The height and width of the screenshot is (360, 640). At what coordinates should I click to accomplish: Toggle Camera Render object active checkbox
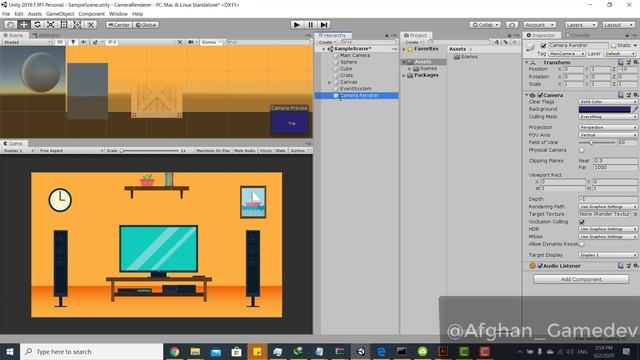tap(543, 45)
